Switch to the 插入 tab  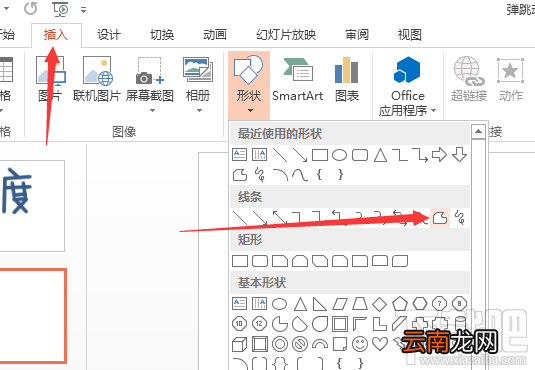[x=56, y=35]
